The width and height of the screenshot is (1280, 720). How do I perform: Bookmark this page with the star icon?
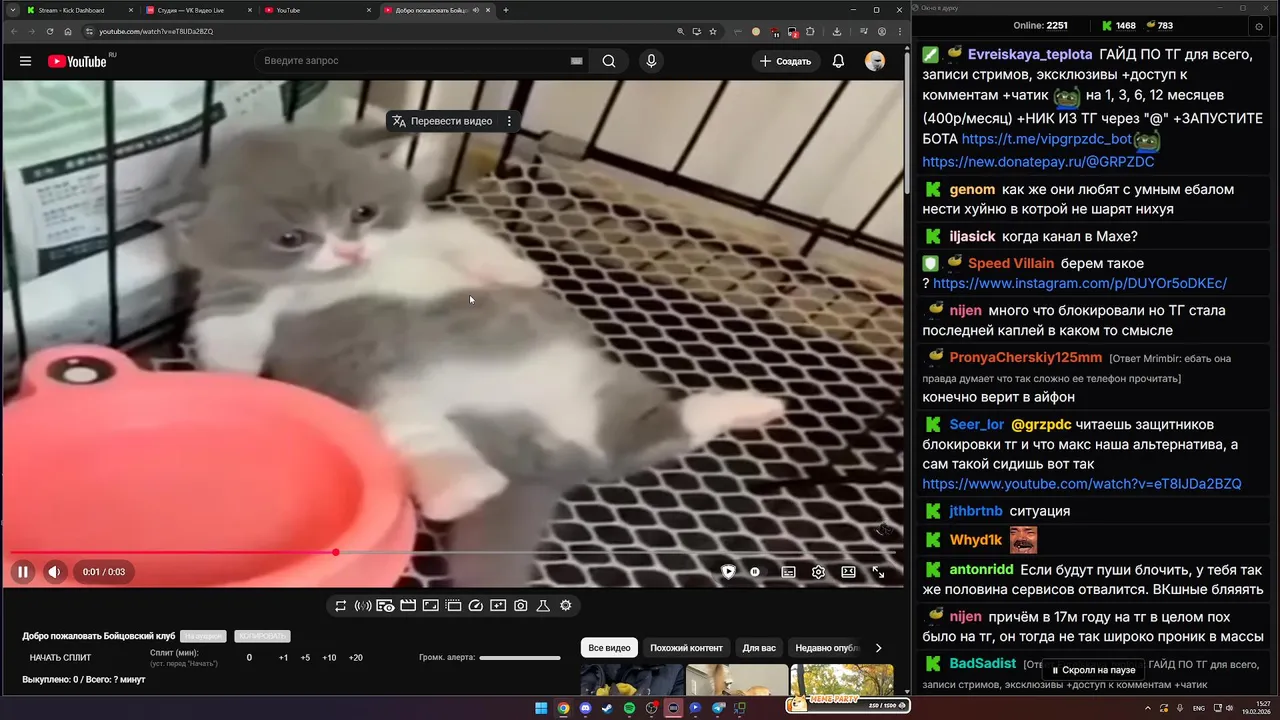click(713, 31)
